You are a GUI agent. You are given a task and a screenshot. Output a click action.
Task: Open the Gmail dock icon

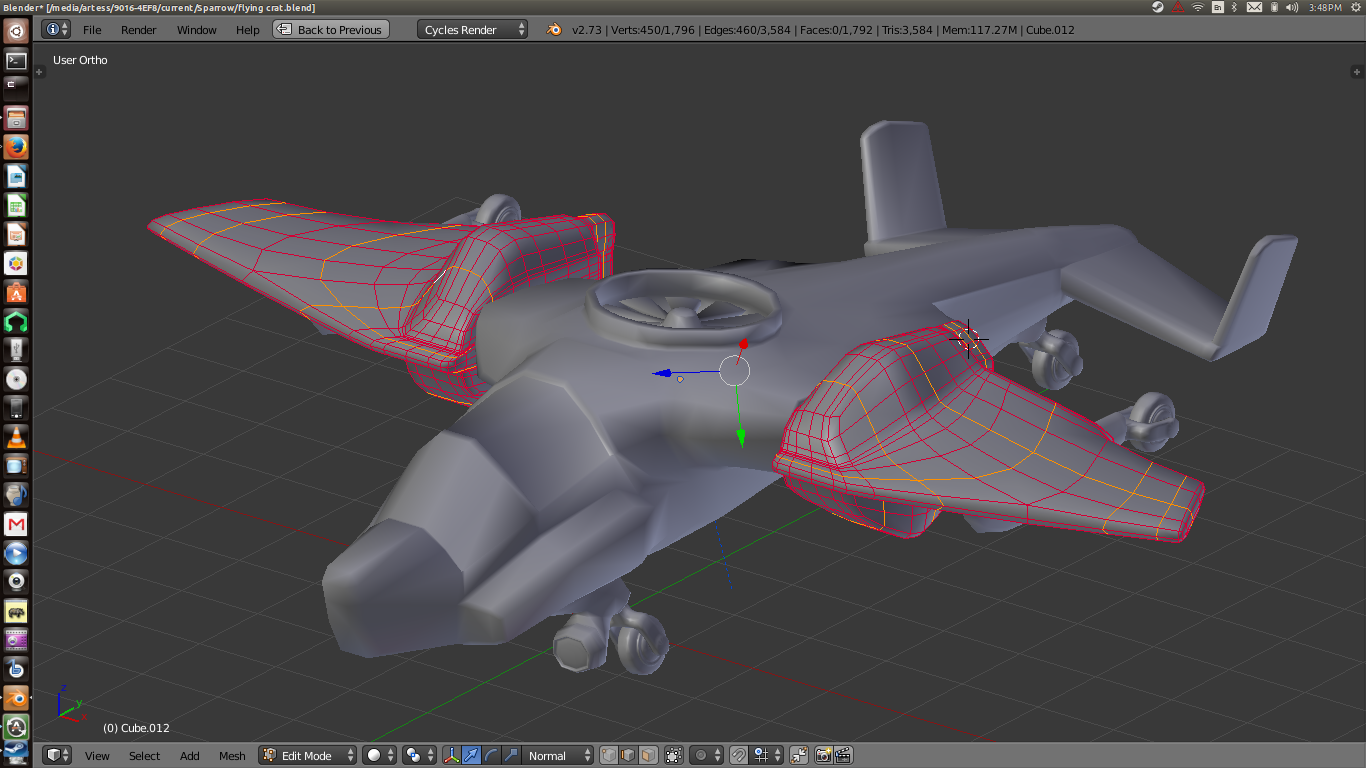[x=16, y=524]
